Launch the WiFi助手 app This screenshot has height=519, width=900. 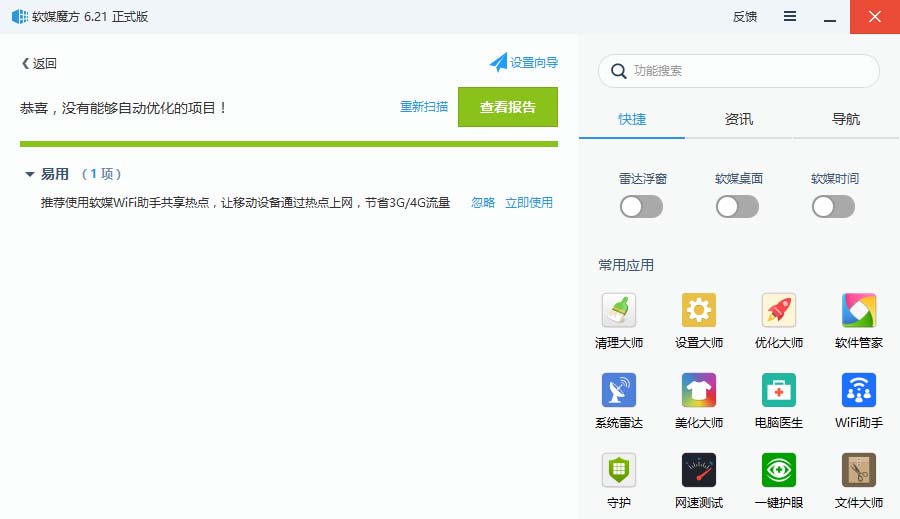click(859, 390)
